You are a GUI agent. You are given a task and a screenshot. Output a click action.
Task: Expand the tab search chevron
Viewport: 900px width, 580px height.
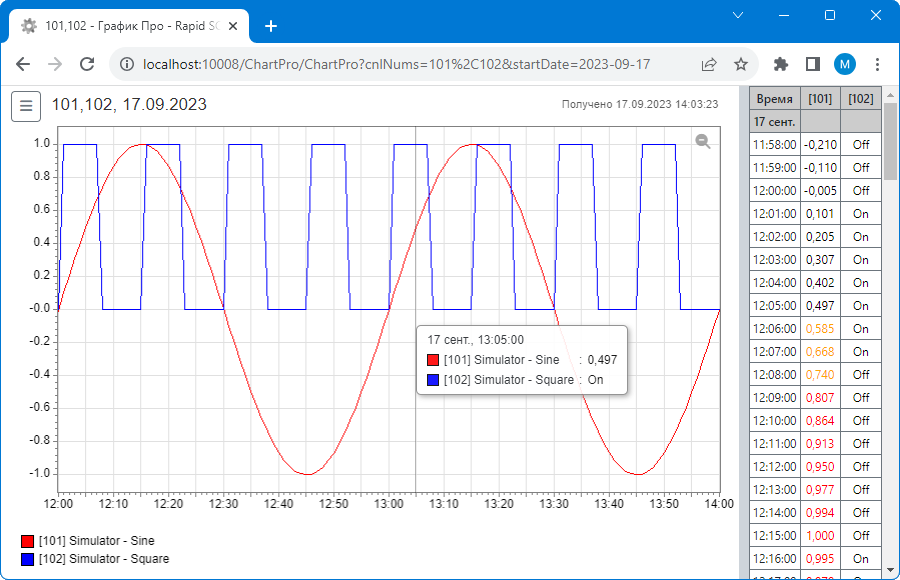tap(738, 16)
